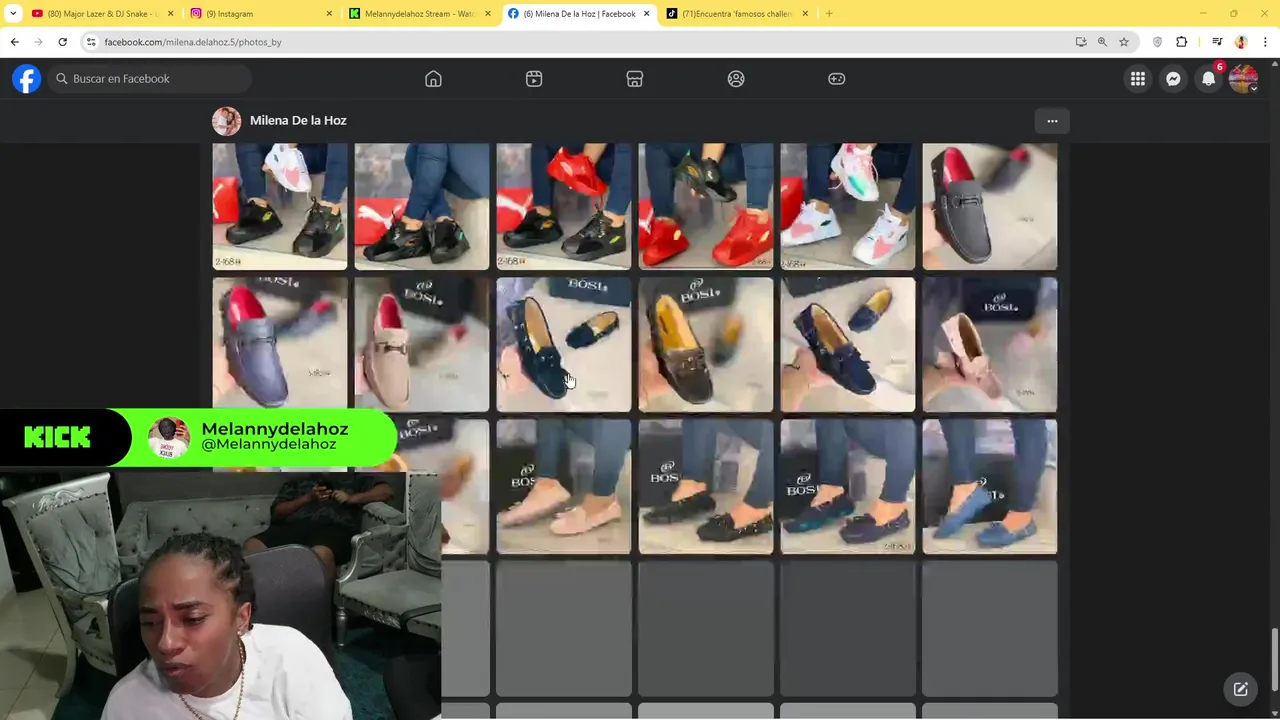Click the Milena De la Hoz profile name
The width and height of the screenshot is (1280, 720).
pyautogui.click(x=298, y=121)
